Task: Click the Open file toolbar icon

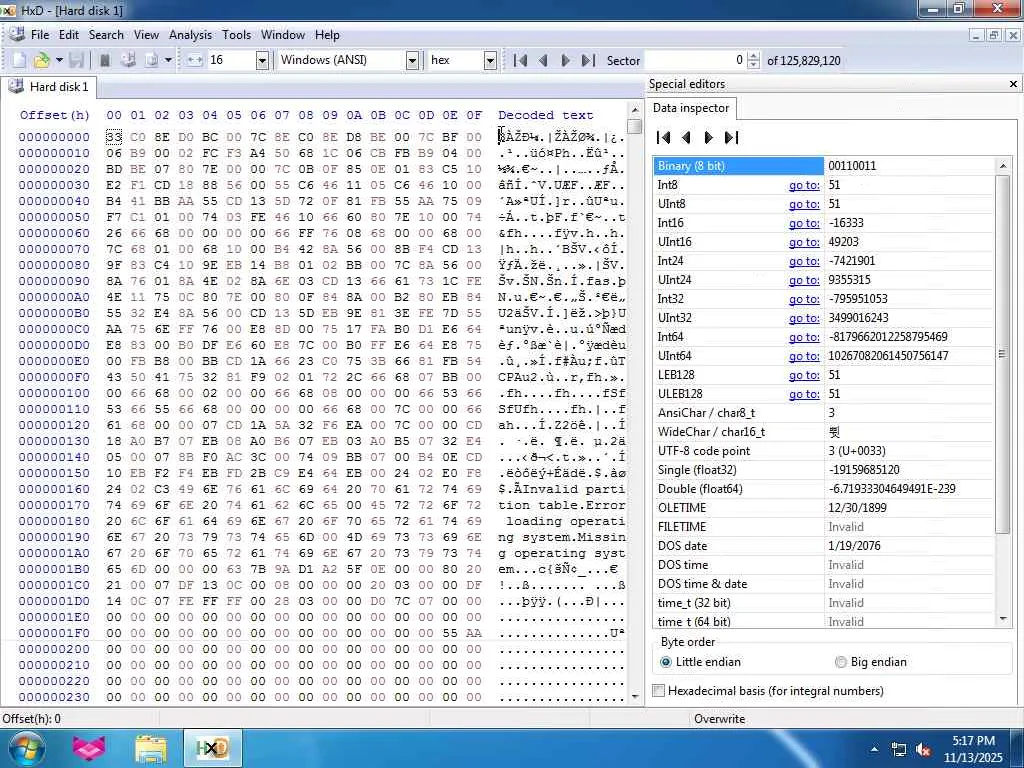Action: tap(42, 60)
